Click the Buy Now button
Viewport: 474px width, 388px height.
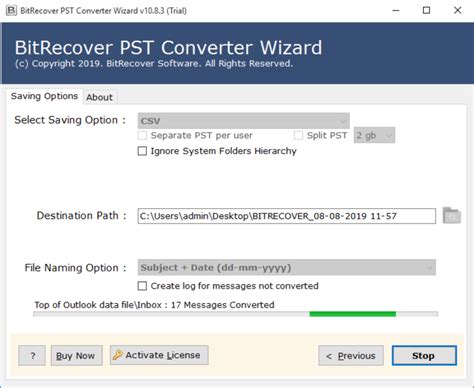click(76, 356)
